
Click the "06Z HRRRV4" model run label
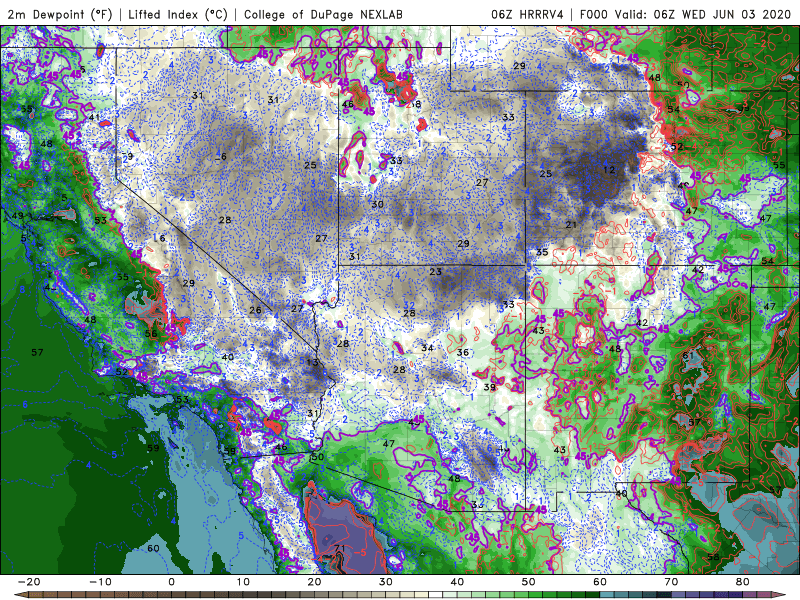point(527,15)
